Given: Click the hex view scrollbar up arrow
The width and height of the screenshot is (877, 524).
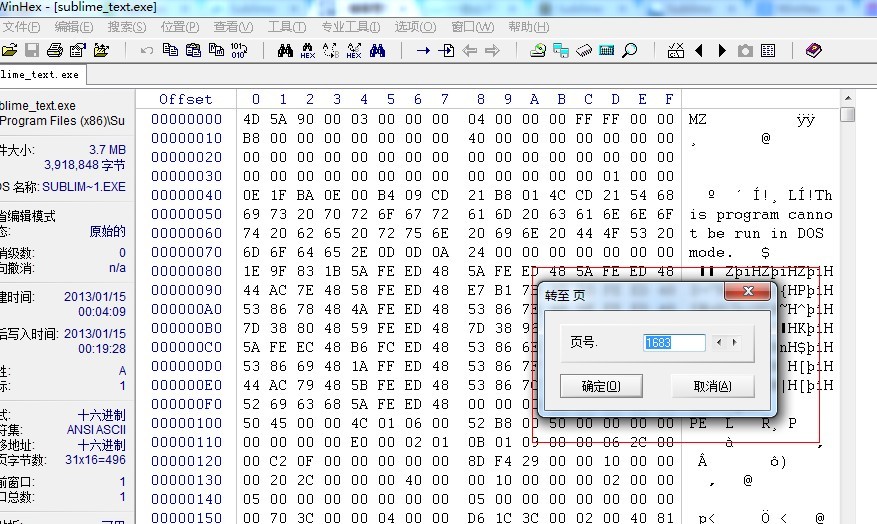Looking at the screenshot, I should click(x=848, y=98).
